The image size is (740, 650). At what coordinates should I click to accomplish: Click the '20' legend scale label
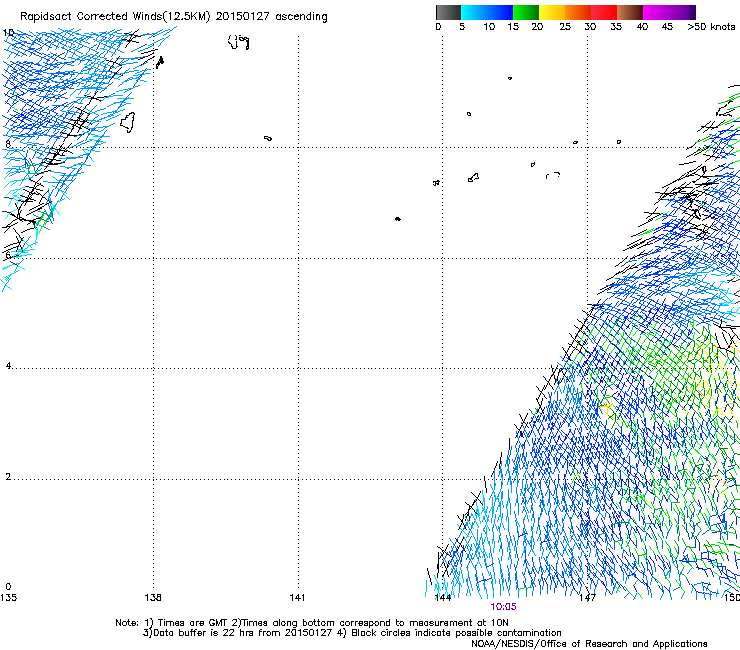pos(537,27)
